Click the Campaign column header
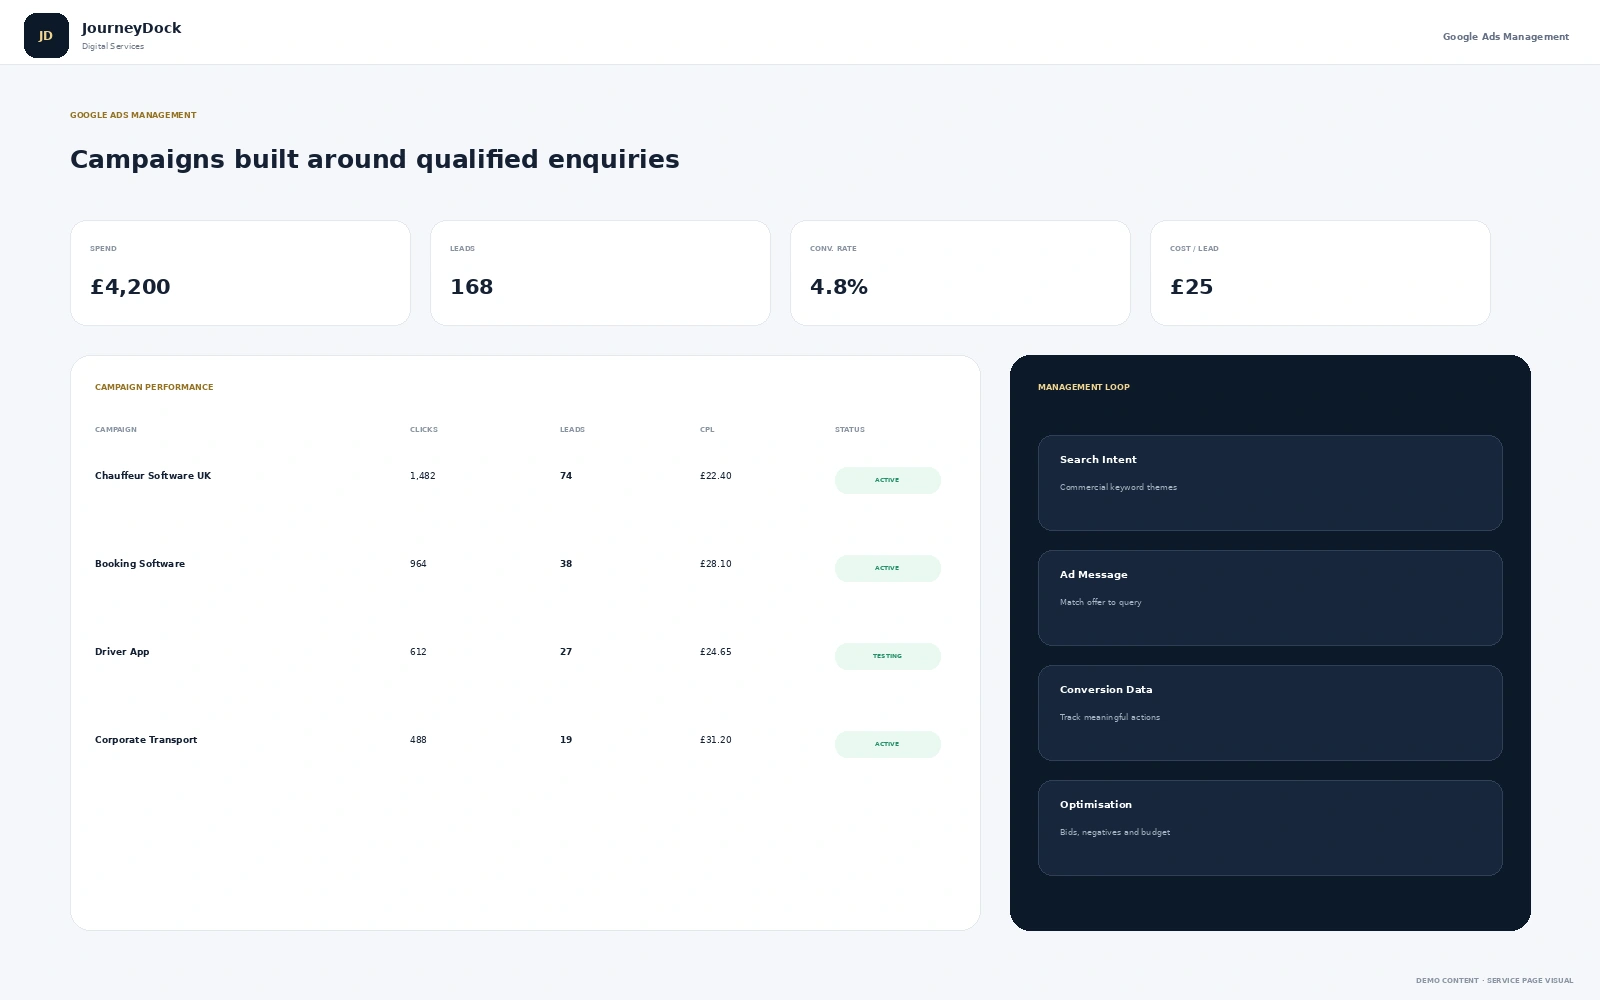The image size is (1600, 1000). click(116, 430)
